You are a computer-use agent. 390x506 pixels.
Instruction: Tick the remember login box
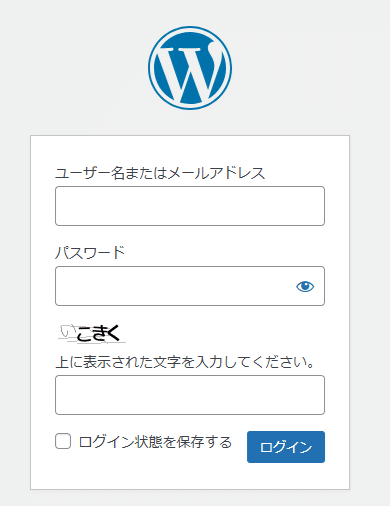[x=63, y=441]
